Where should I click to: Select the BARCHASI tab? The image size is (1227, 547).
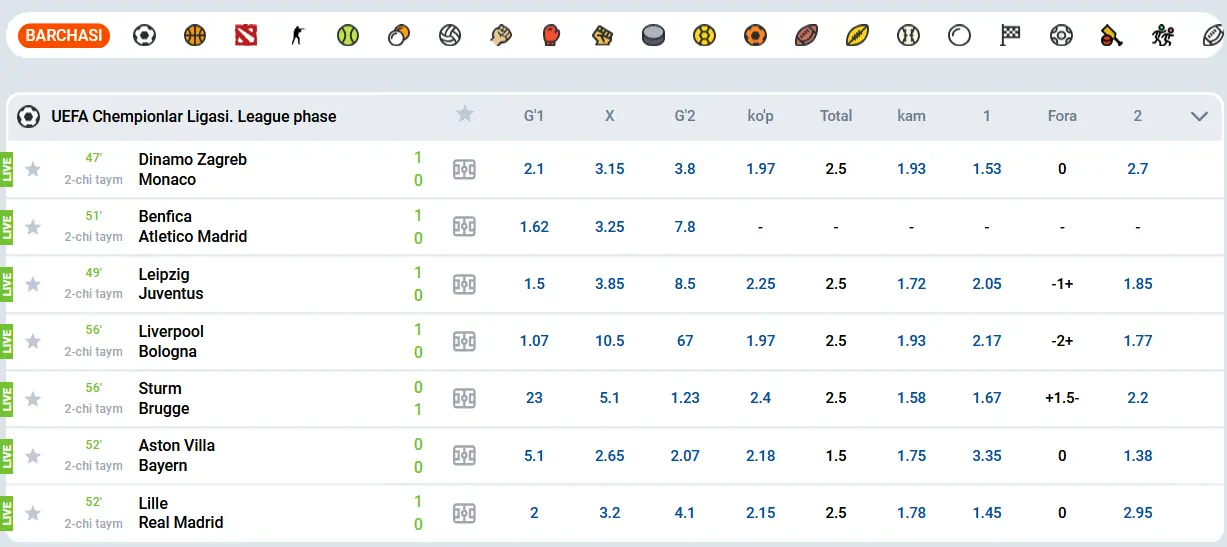[x=64, y=36]
